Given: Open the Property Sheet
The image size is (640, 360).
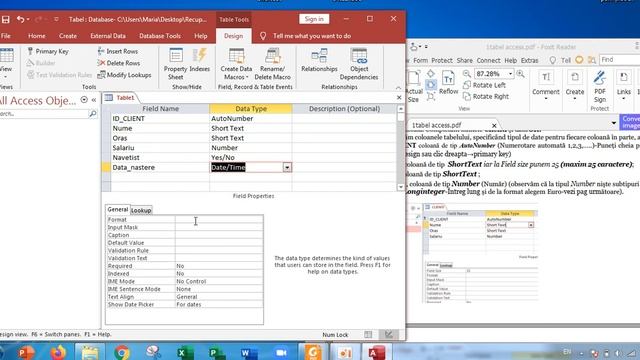Looking at the screenshot, I should click(x=176, y=64).
